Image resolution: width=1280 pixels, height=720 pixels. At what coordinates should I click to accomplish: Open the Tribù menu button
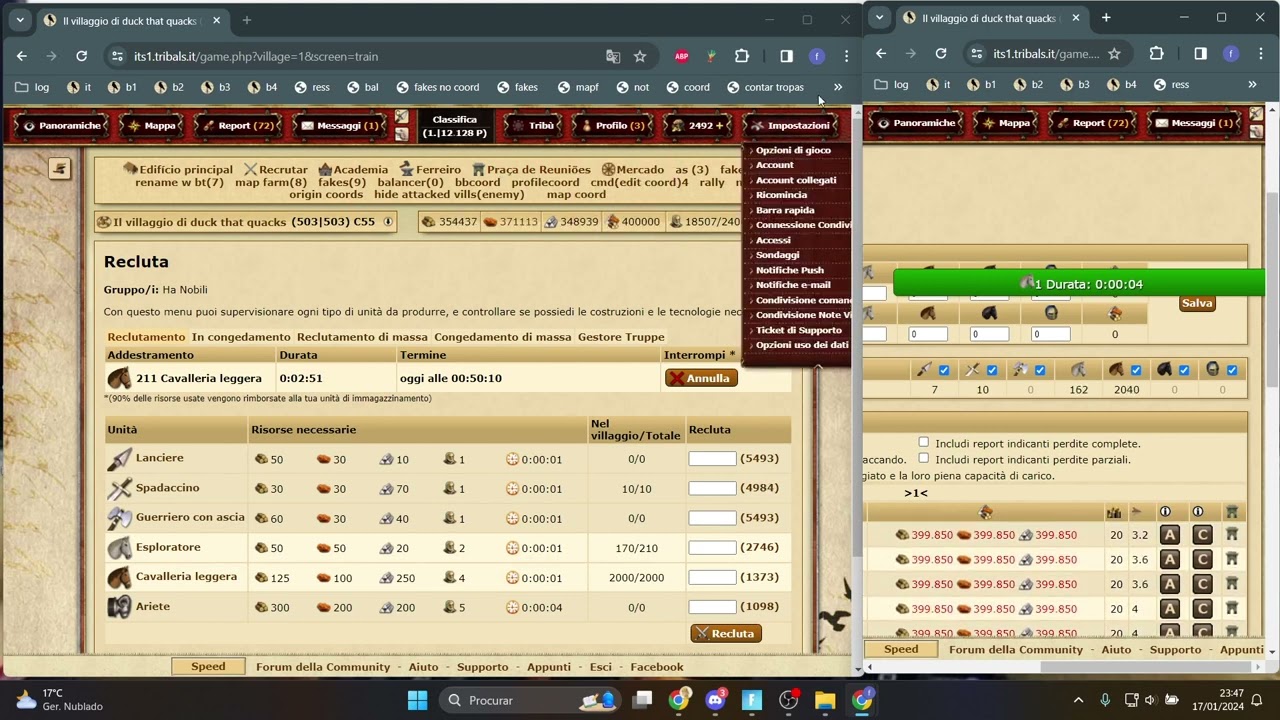point(534,125)
